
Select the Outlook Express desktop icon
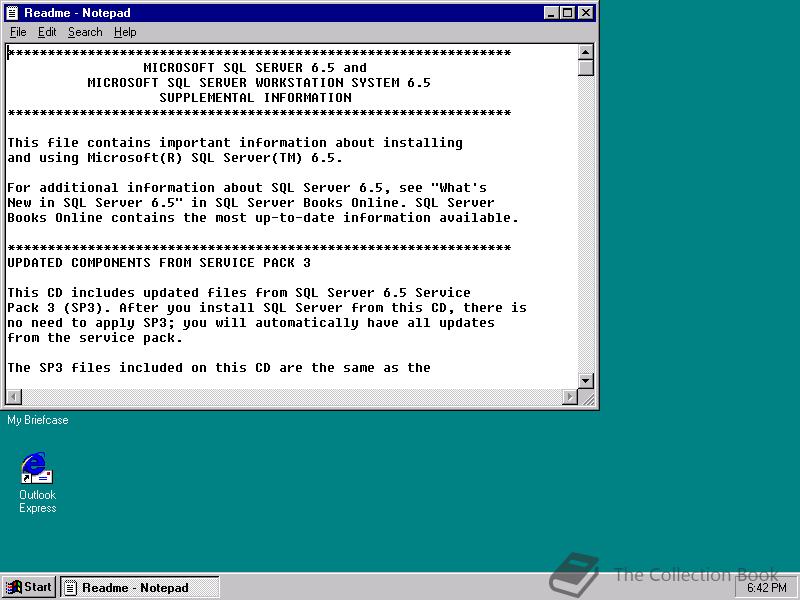point(36,468)
